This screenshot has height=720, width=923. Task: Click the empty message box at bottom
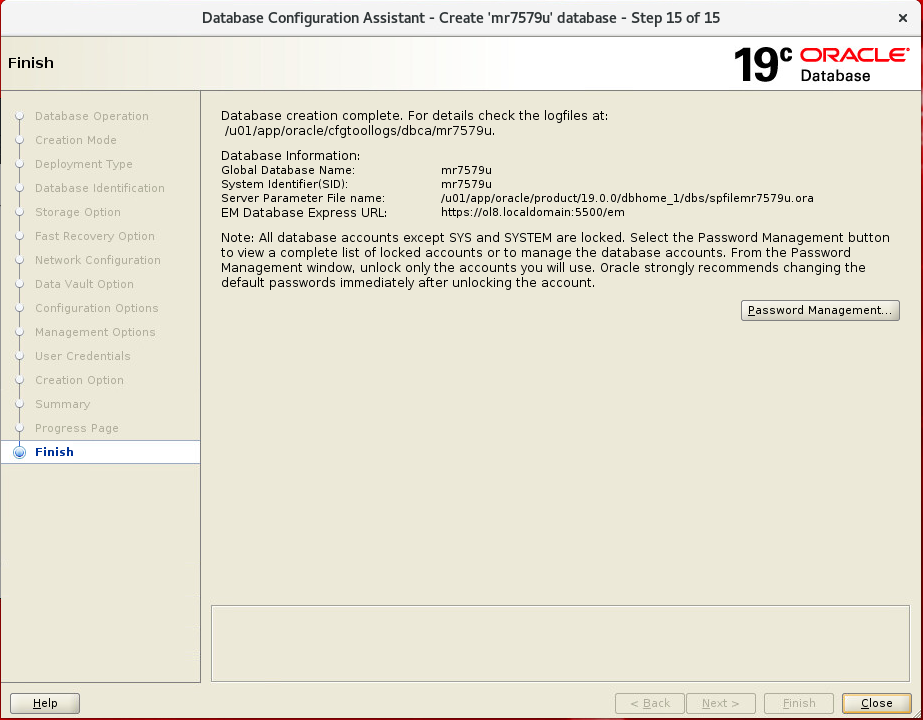pos(560,643)
